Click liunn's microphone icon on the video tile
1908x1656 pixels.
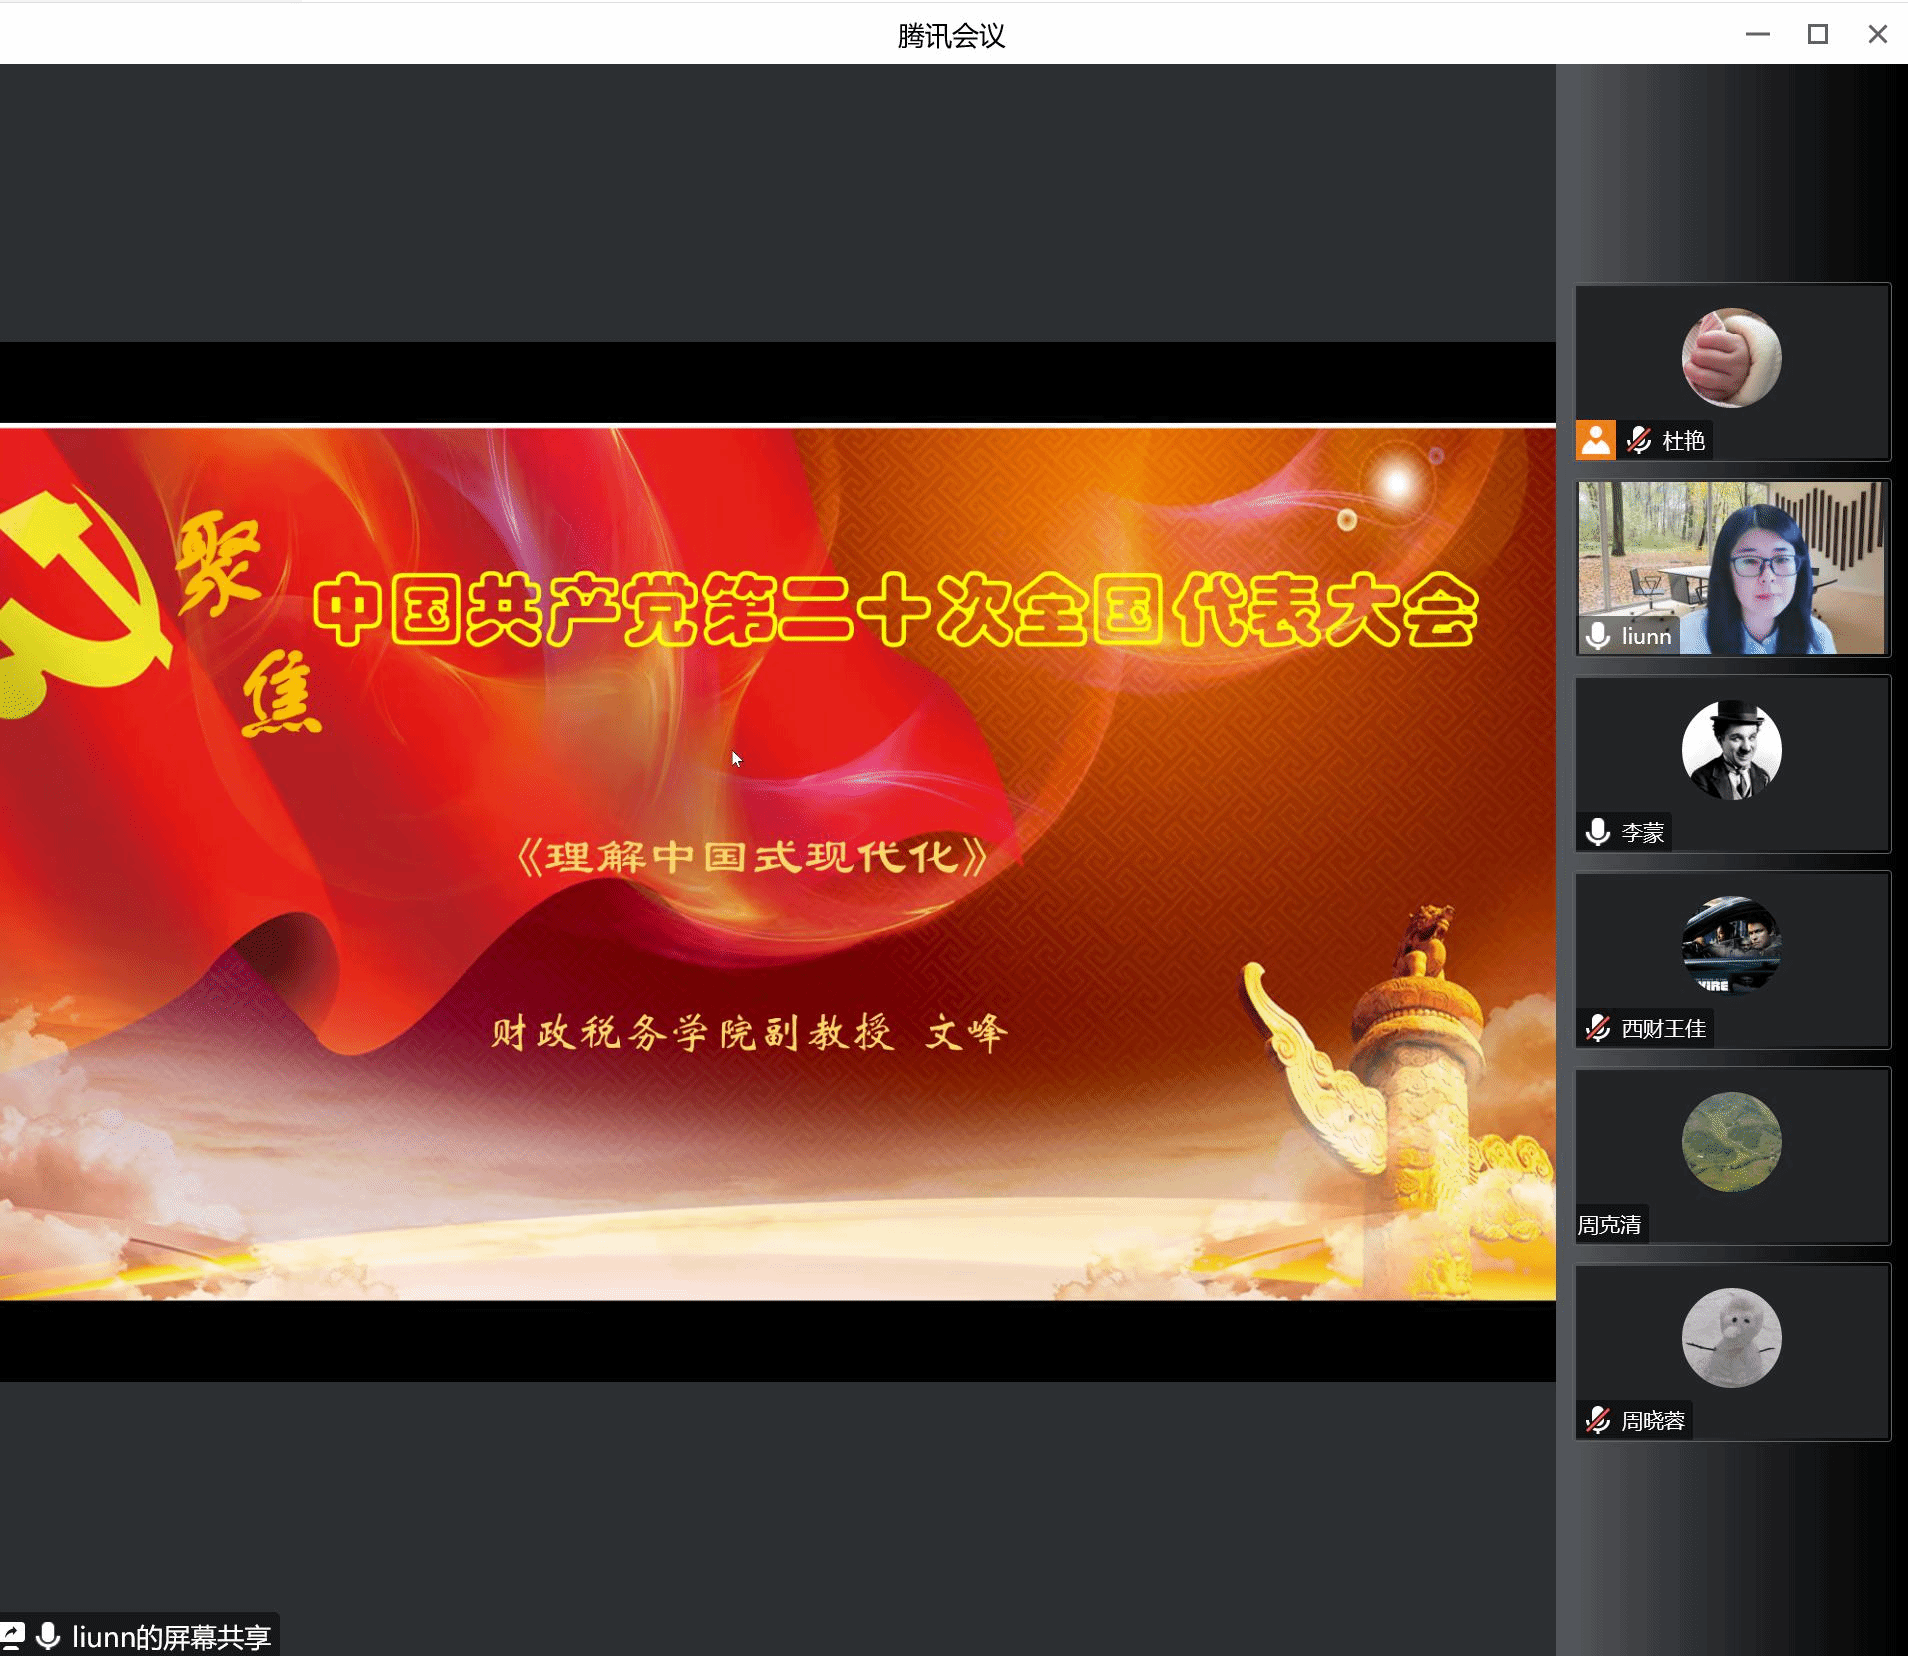coord(1598,636)
